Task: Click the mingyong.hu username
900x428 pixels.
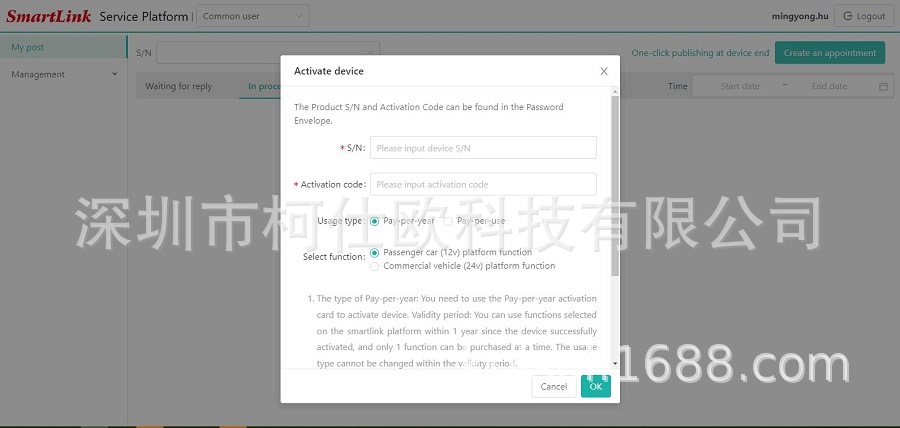Action: [800, 16]
